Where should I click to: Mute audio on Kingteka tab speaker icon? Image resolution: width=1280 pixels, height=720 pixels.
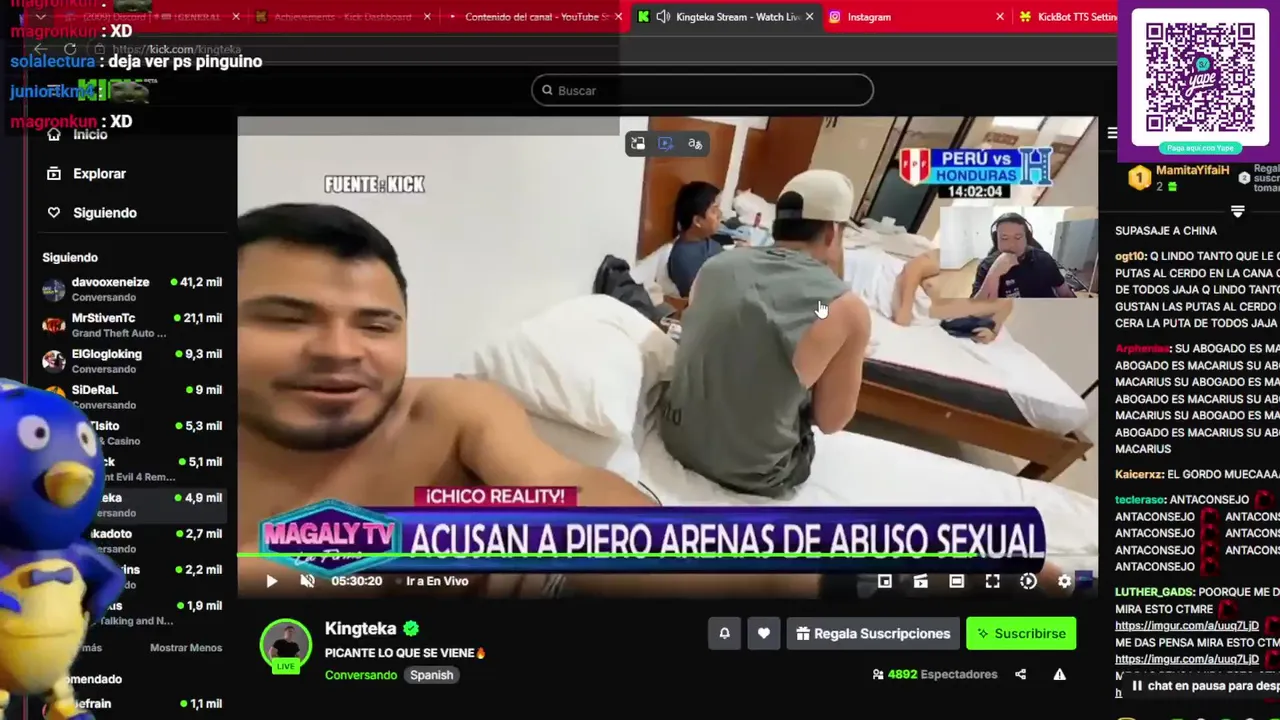(x=663, y=17)
